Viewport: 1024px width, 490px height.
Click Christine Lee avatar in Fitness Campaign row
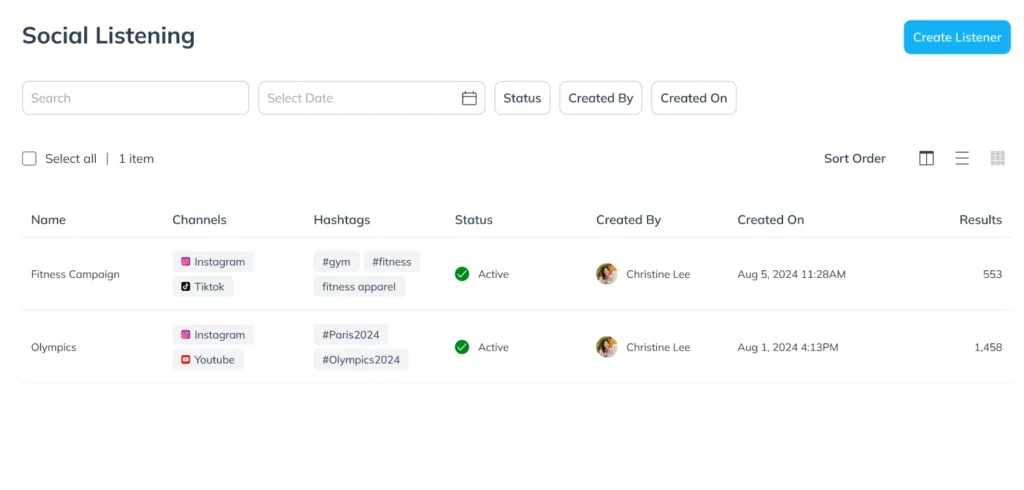pyautogui.click(x=607, y=274)
